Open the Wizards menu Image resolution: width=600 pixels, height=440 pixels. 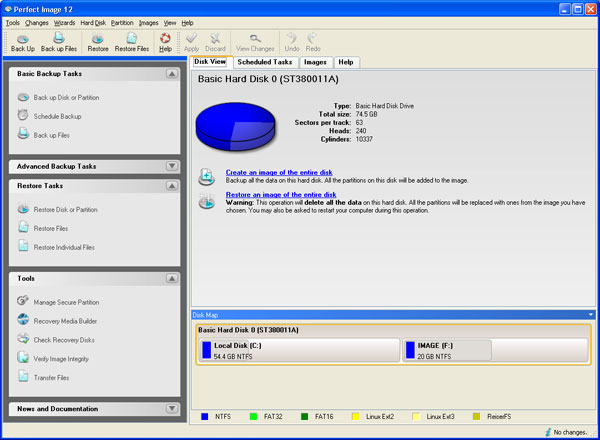click(64, 22)
